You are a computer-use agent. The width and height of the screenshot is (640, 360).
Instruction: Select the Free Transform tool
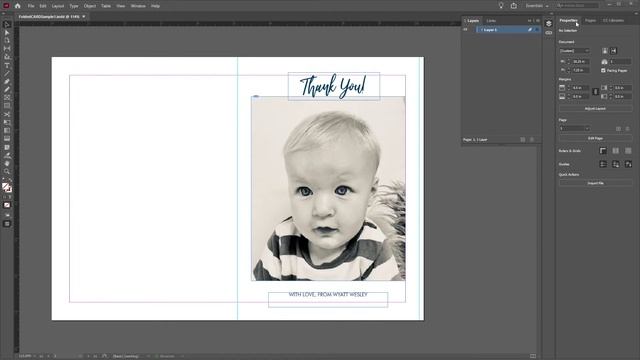point(7,122)
